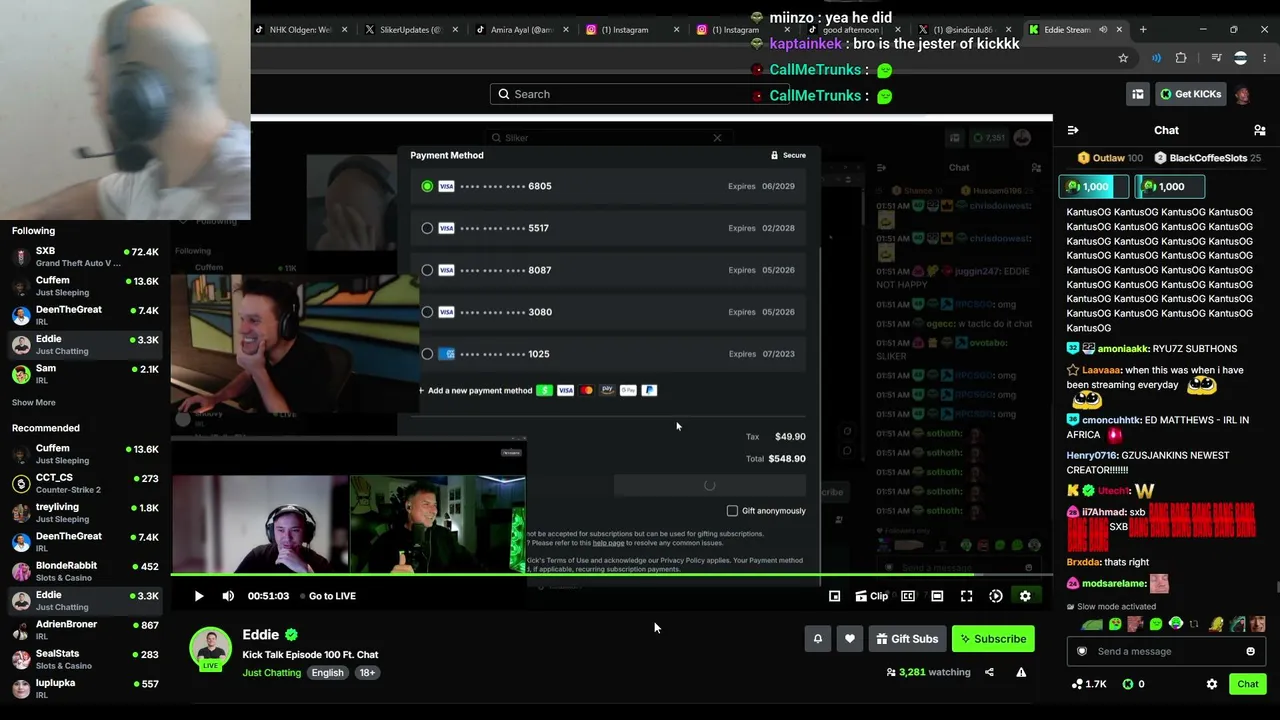Switch to the Amira Ayal TikTok tab
The width and height of the screenshot is (1280, 720).
pos(520,30)
